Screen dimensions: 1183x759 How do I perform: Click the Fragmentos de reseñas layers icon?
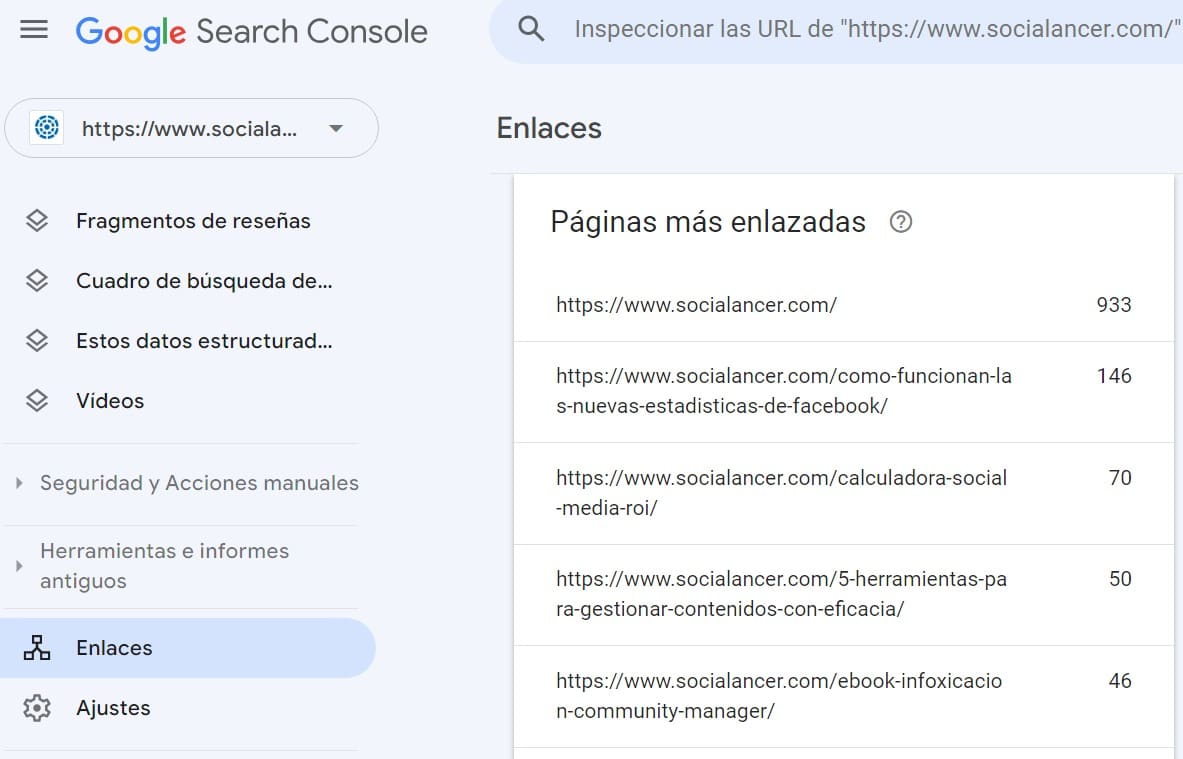coord(37,221)
